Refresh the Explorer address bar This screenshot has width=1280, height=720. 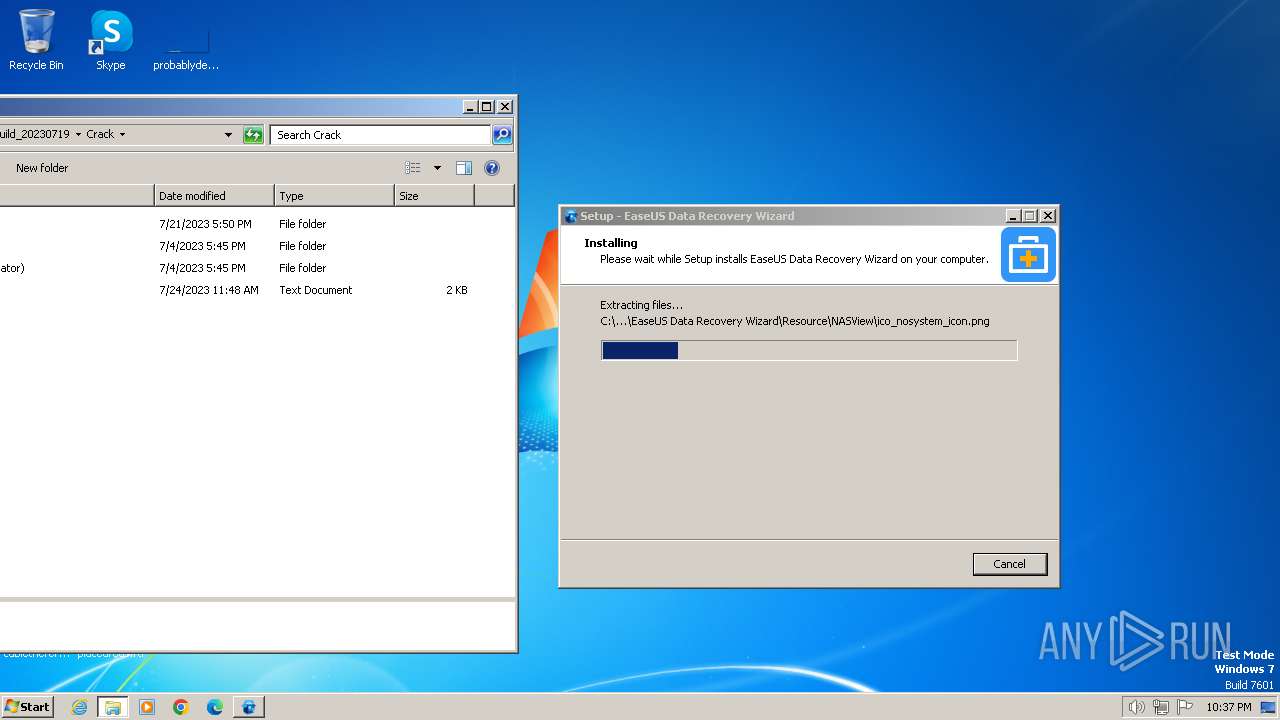(253, 135)
